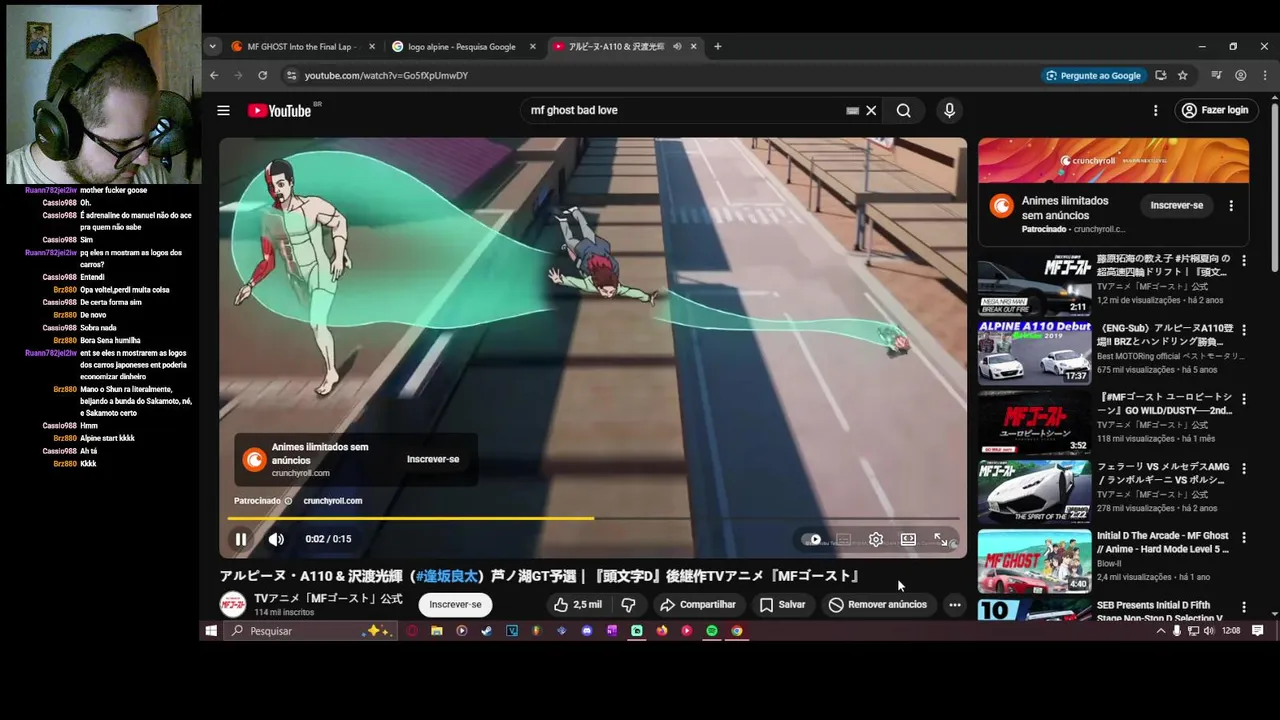Viewport: 1280px width, 720px height.
Task: Open options for フェラーリ VS メルセデスAMG video
Action: [1244, 468]
